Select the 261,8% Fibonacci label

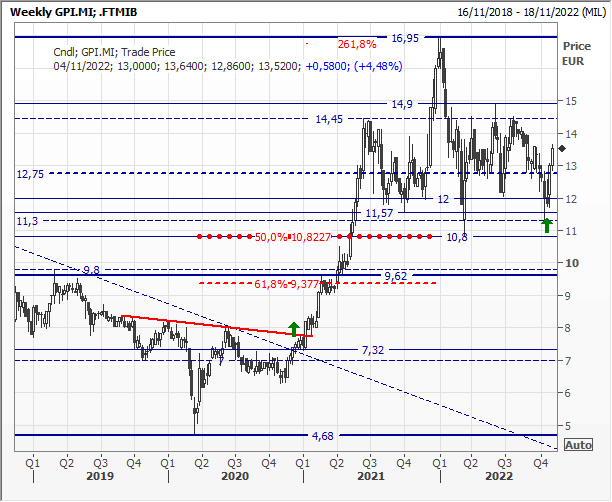click(x=356, y=44)
